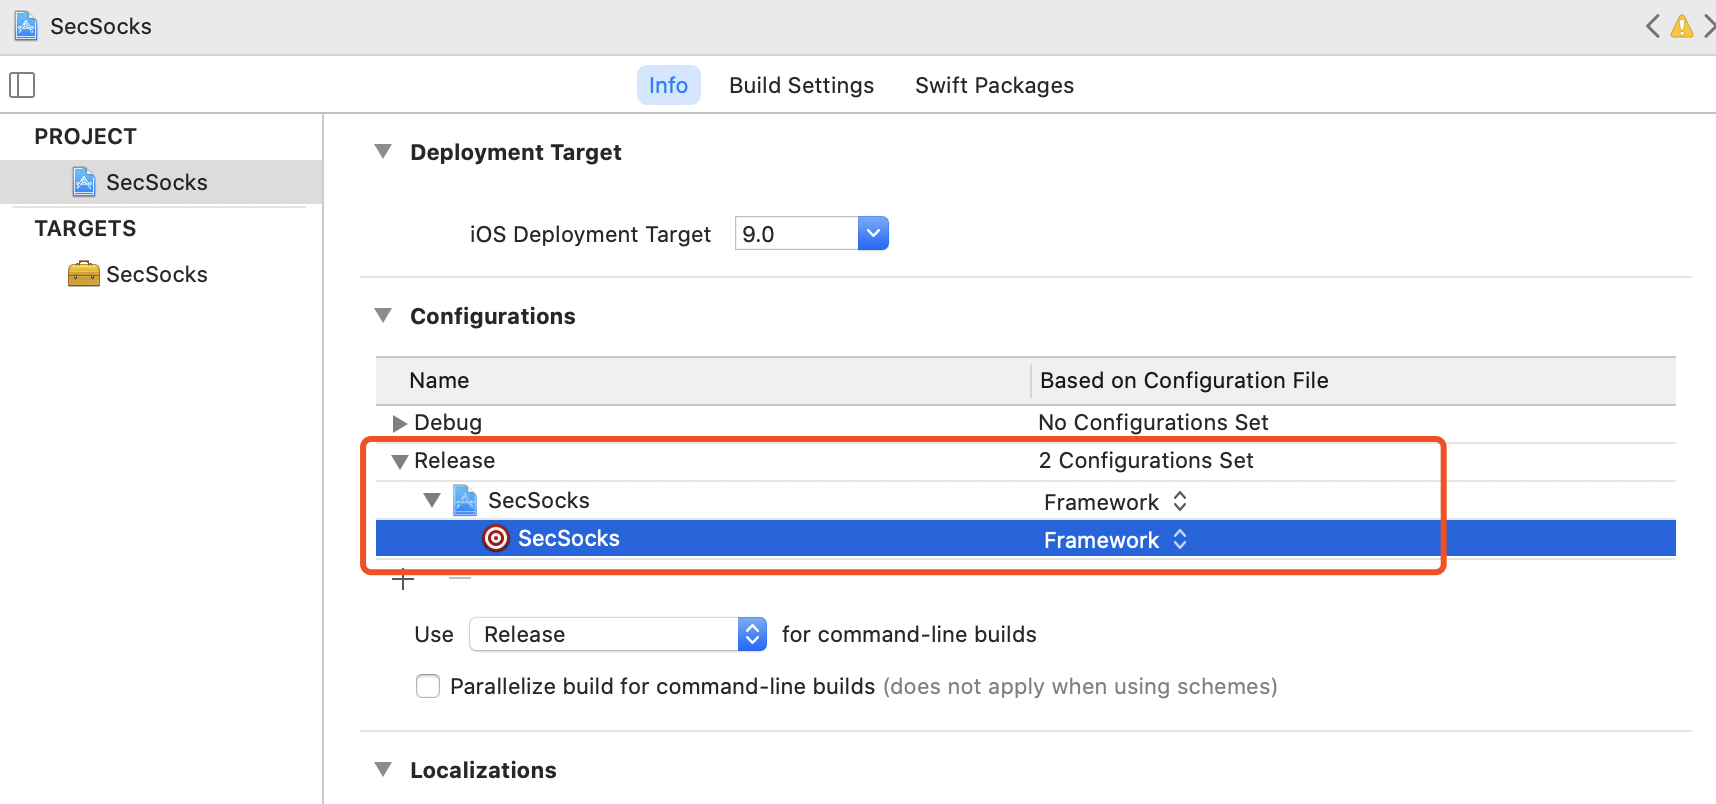The height and width of the screenshot is (804, 1716).
Task: Click the TARGETS sidebar heading
Action: tap(85, 228)
